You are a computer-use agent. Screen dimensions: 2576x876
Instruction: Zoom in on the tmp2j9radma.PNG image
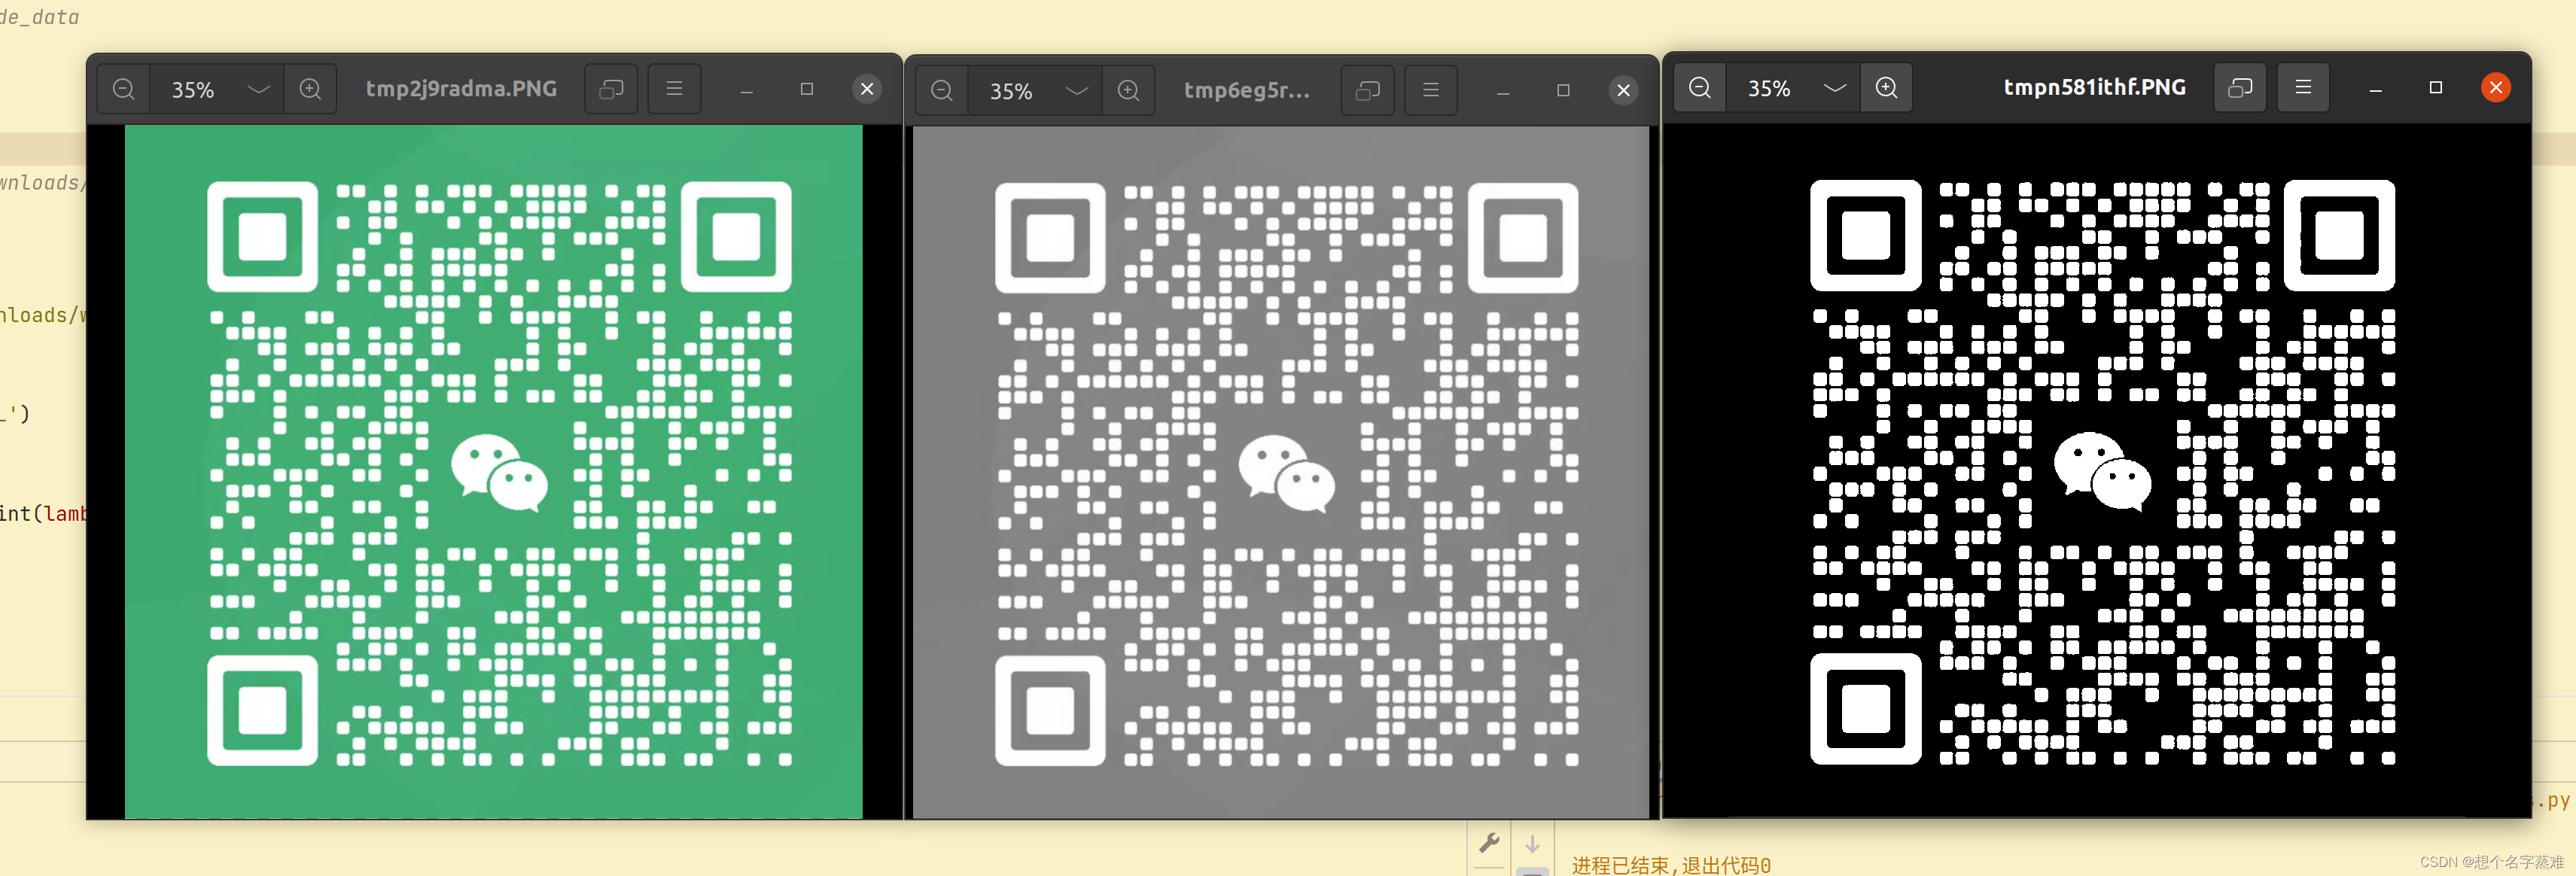[x=310, y=89]
